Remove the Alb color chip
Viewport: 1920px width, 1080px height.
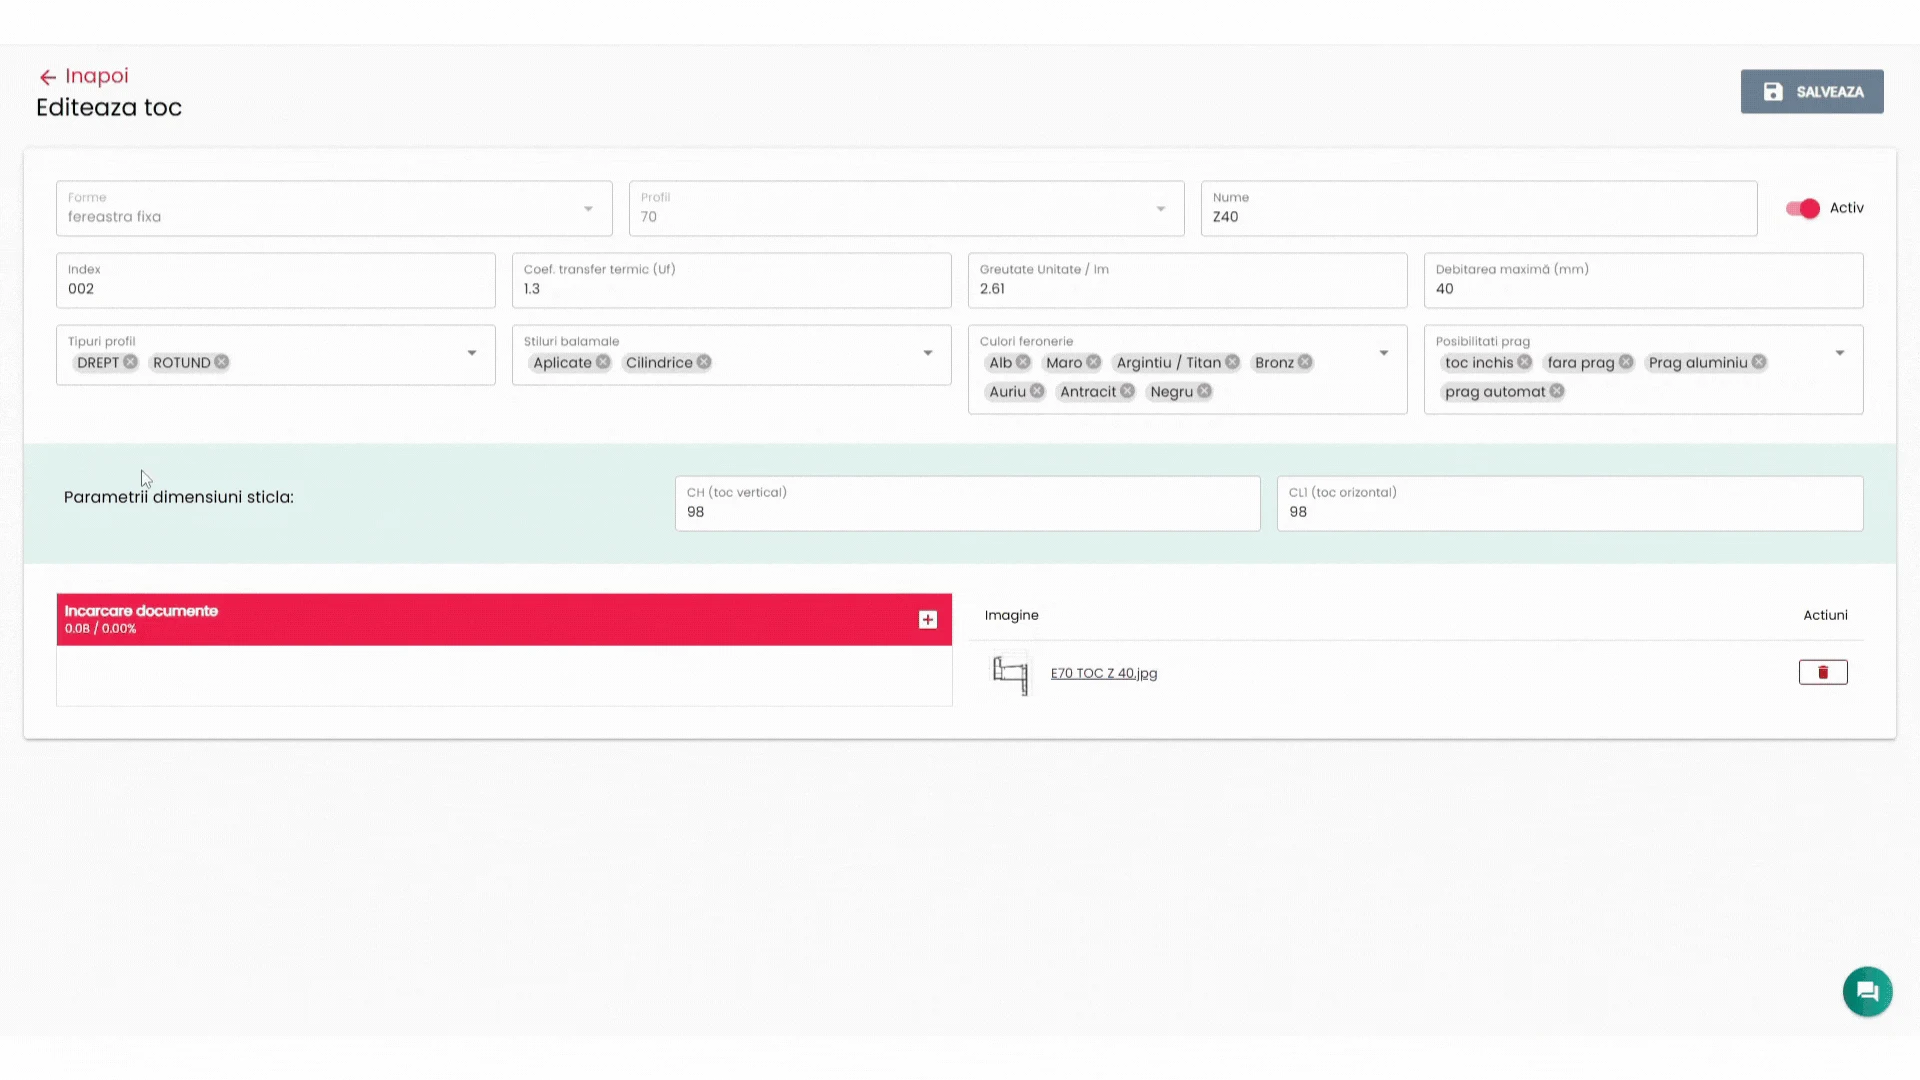[1023, 362]
